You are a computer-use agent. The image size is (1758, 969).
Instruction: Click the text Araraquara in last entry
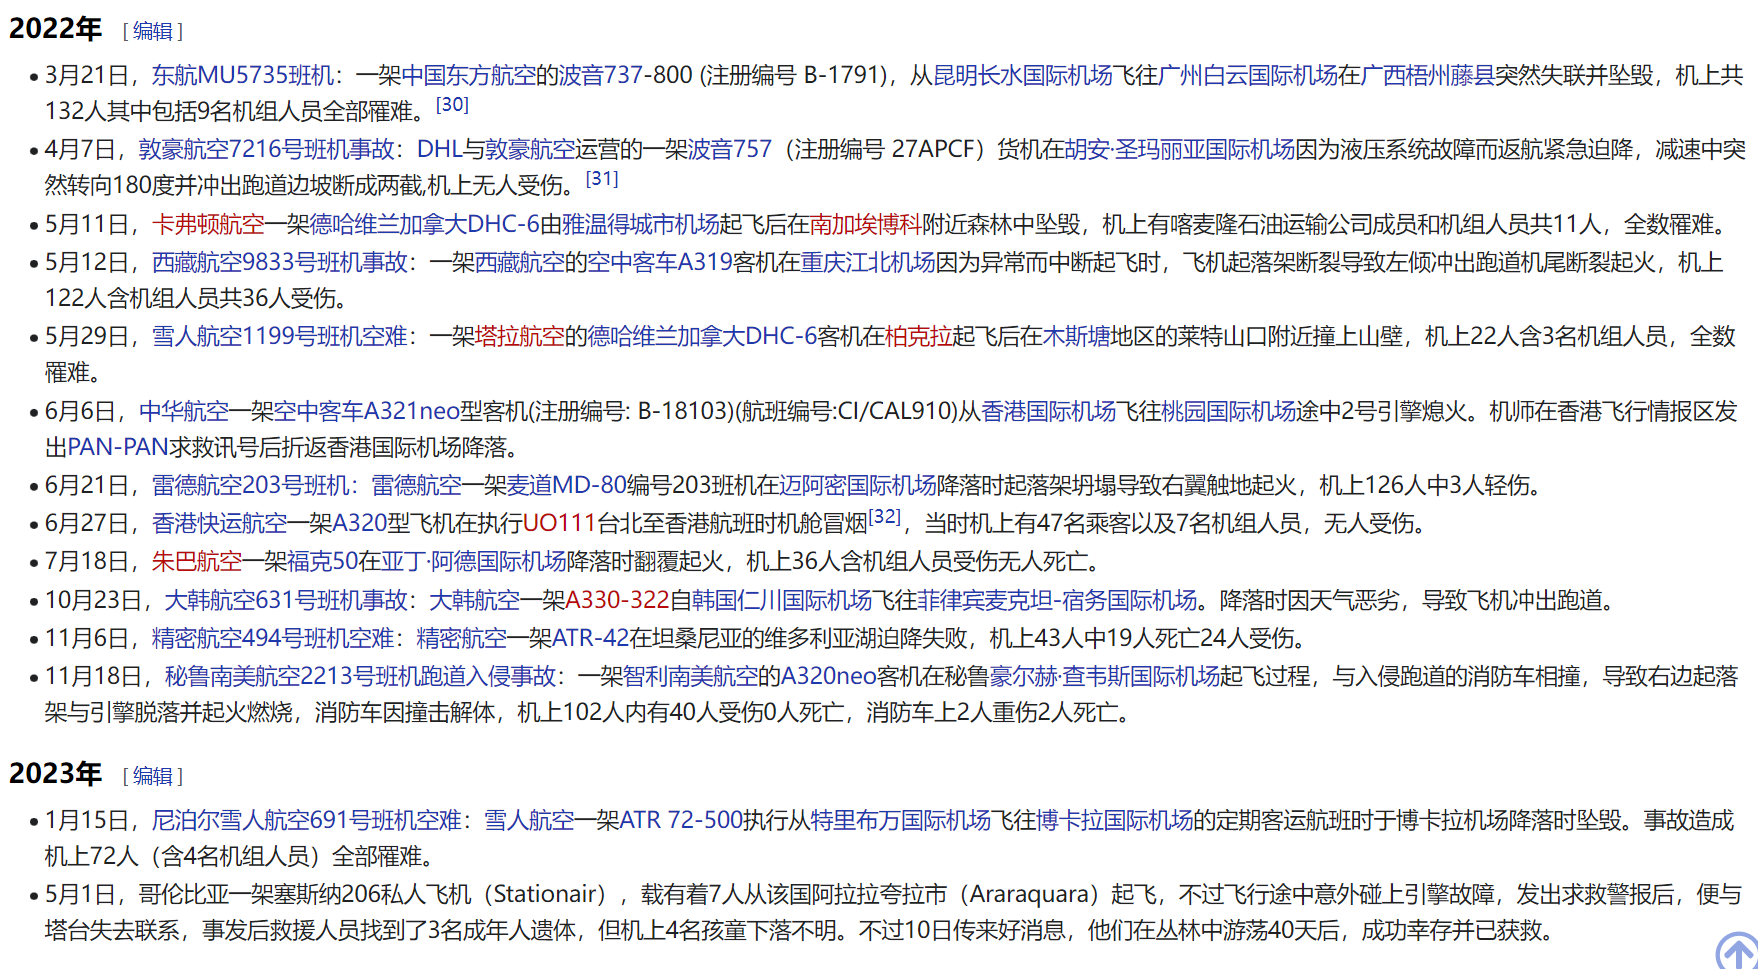click(1031, 894)
